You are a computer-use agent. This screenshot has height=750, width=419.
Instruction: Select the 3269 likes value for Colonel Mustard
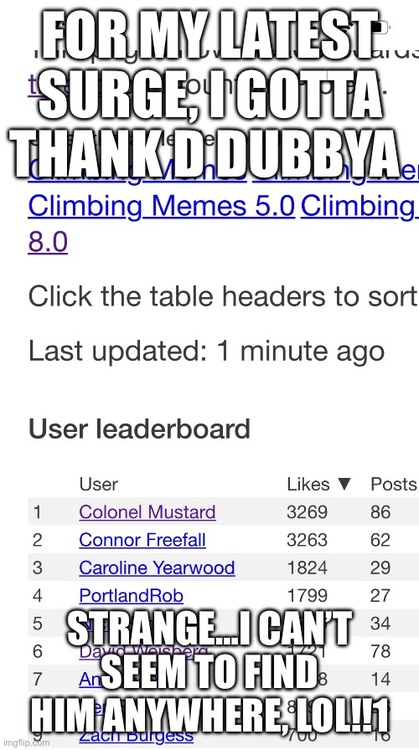[307, 512]
